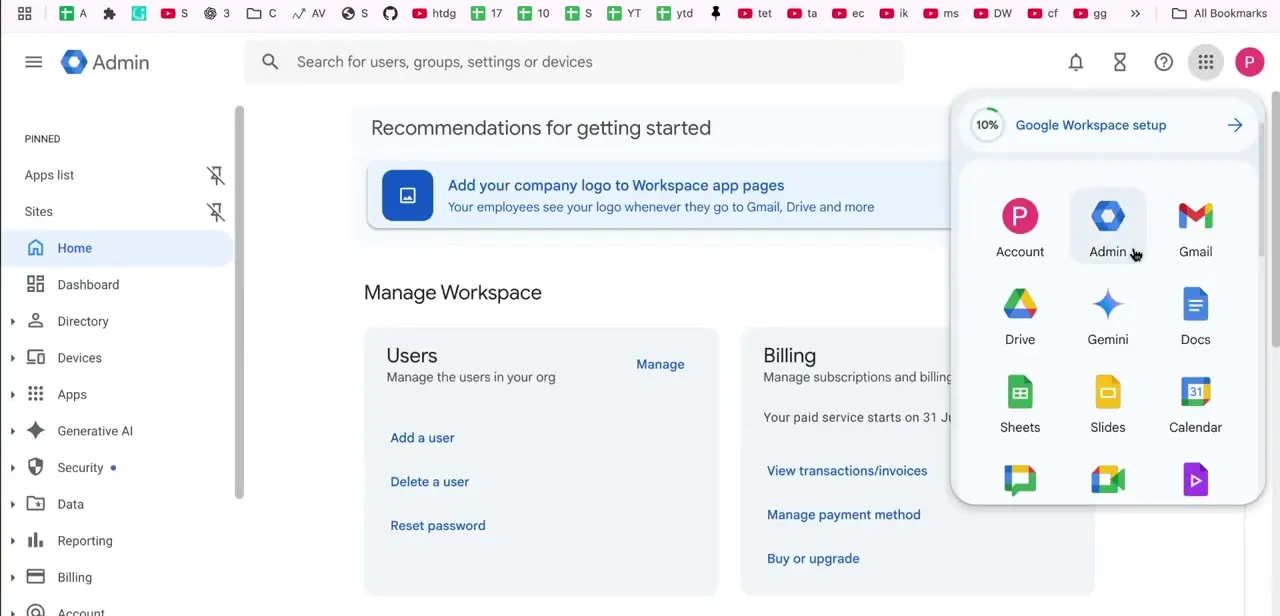Open the DW YouTube bookmark
1280x616 pixels.
pyautogui.click(x=992, y=13)
